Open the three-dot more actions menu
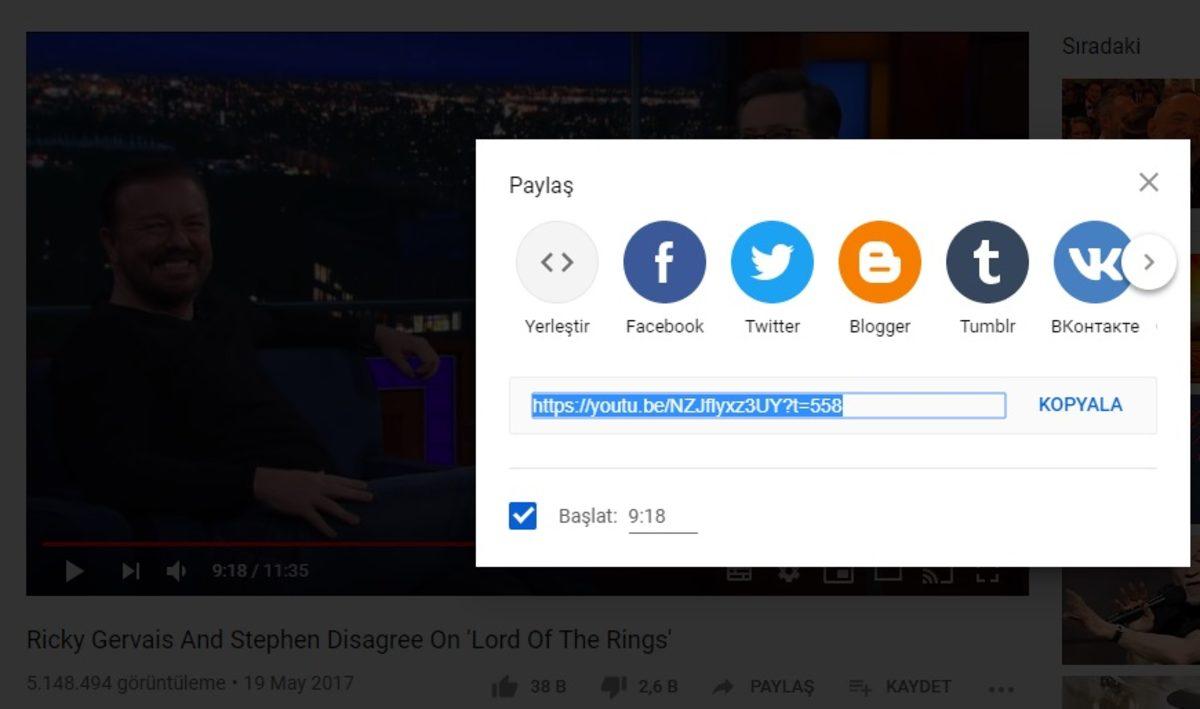1200x709 pixels. pyautogui.click(x=1000, y=687)
